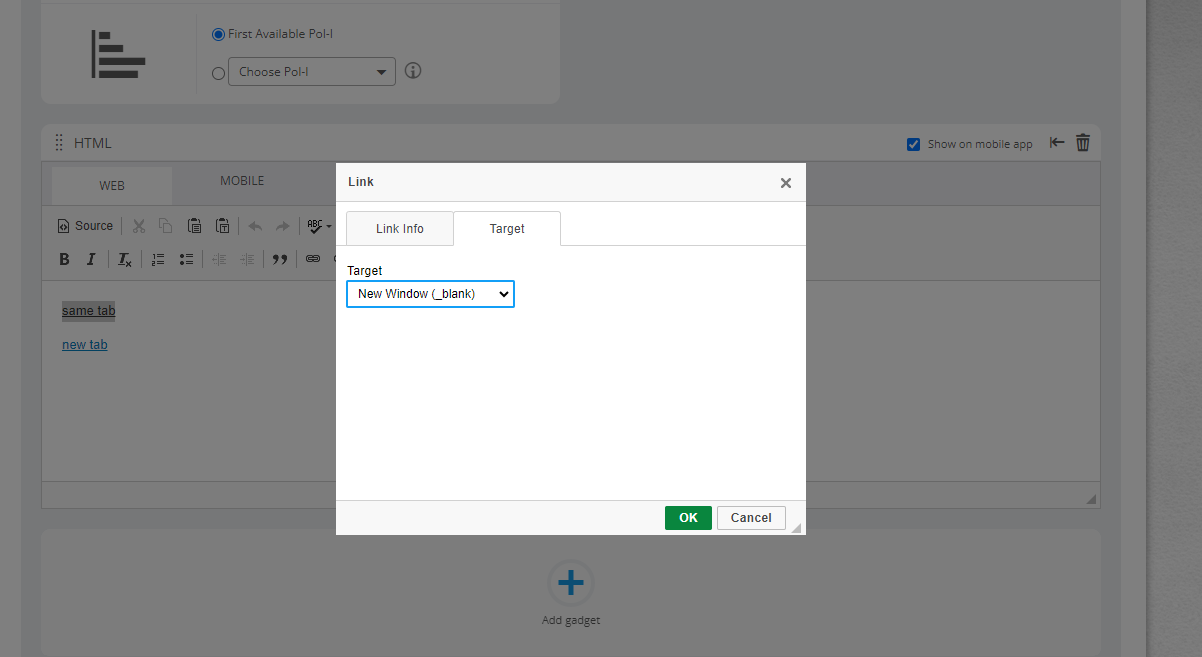
Task: Click the 'HTML' gadget title text
Action: point(93,143)
